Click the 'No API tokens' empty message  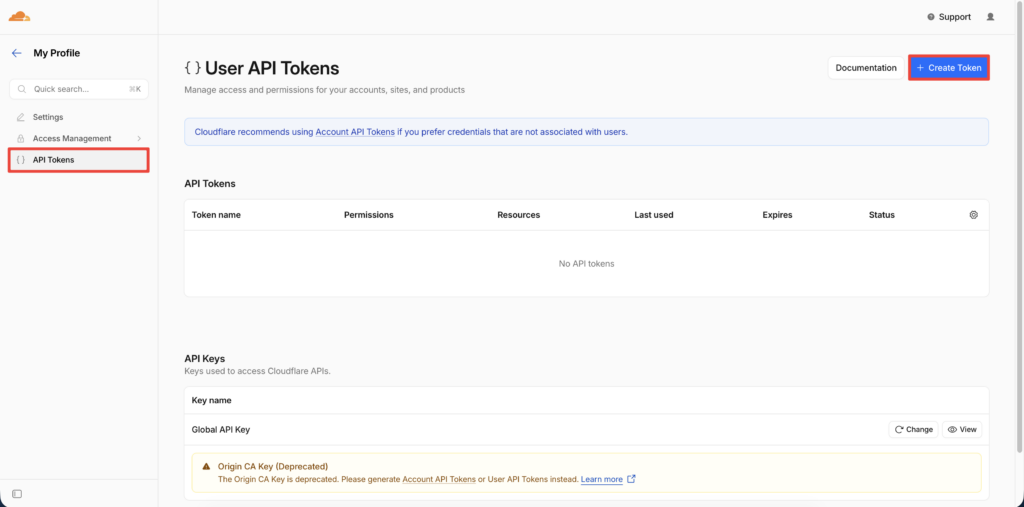click(x=586, y=264)
